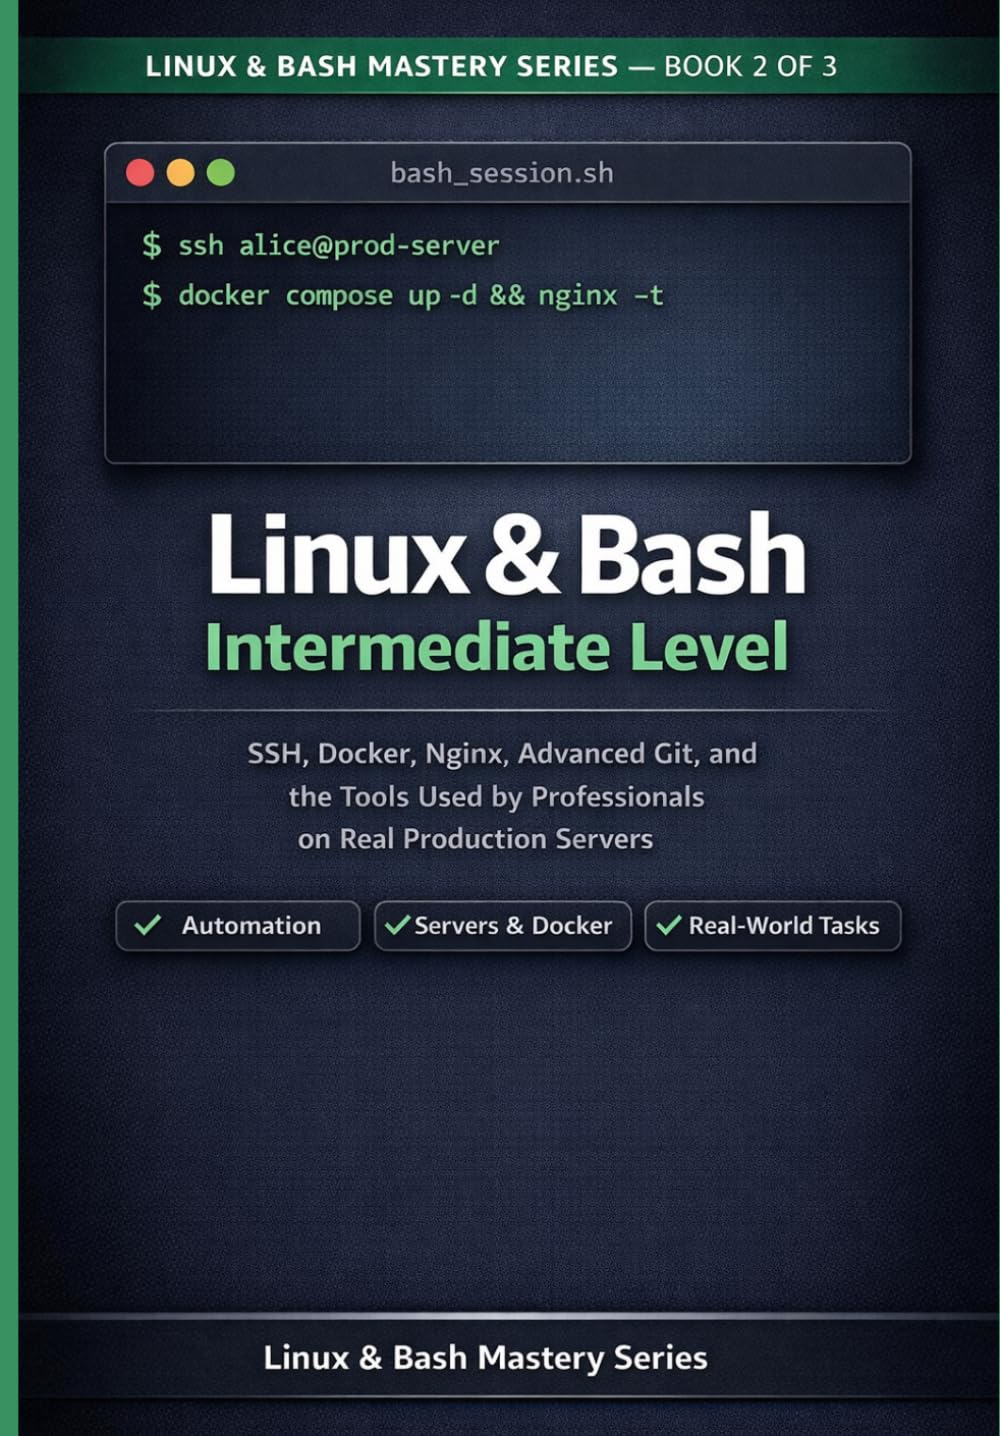Click the 'ssh alice@prod-server' command line
Screen dimensions: 1000x1436
click(x=320, y=245)
